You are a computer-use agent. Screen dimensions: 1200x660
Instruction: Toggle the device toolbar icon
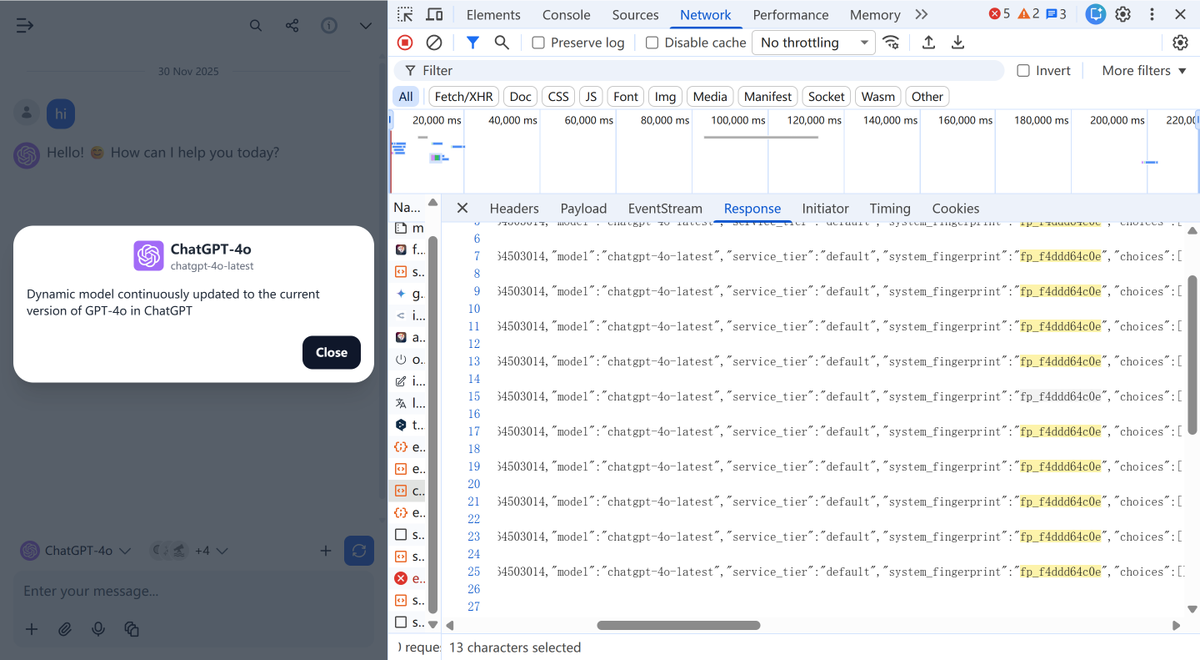click(435, 15)
